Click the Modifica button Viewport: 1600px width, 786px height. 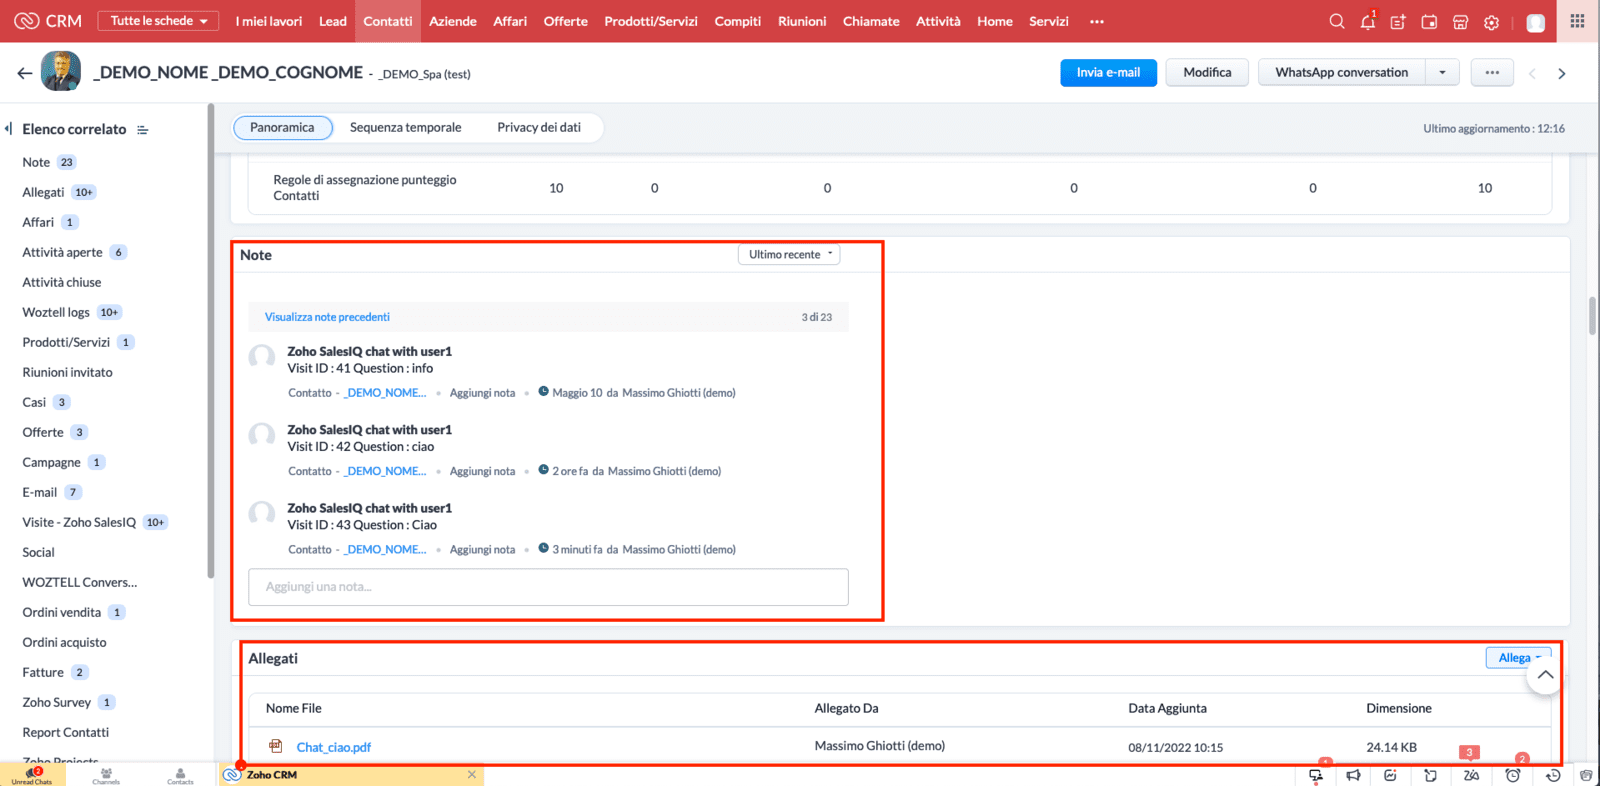coord(1207,73)
